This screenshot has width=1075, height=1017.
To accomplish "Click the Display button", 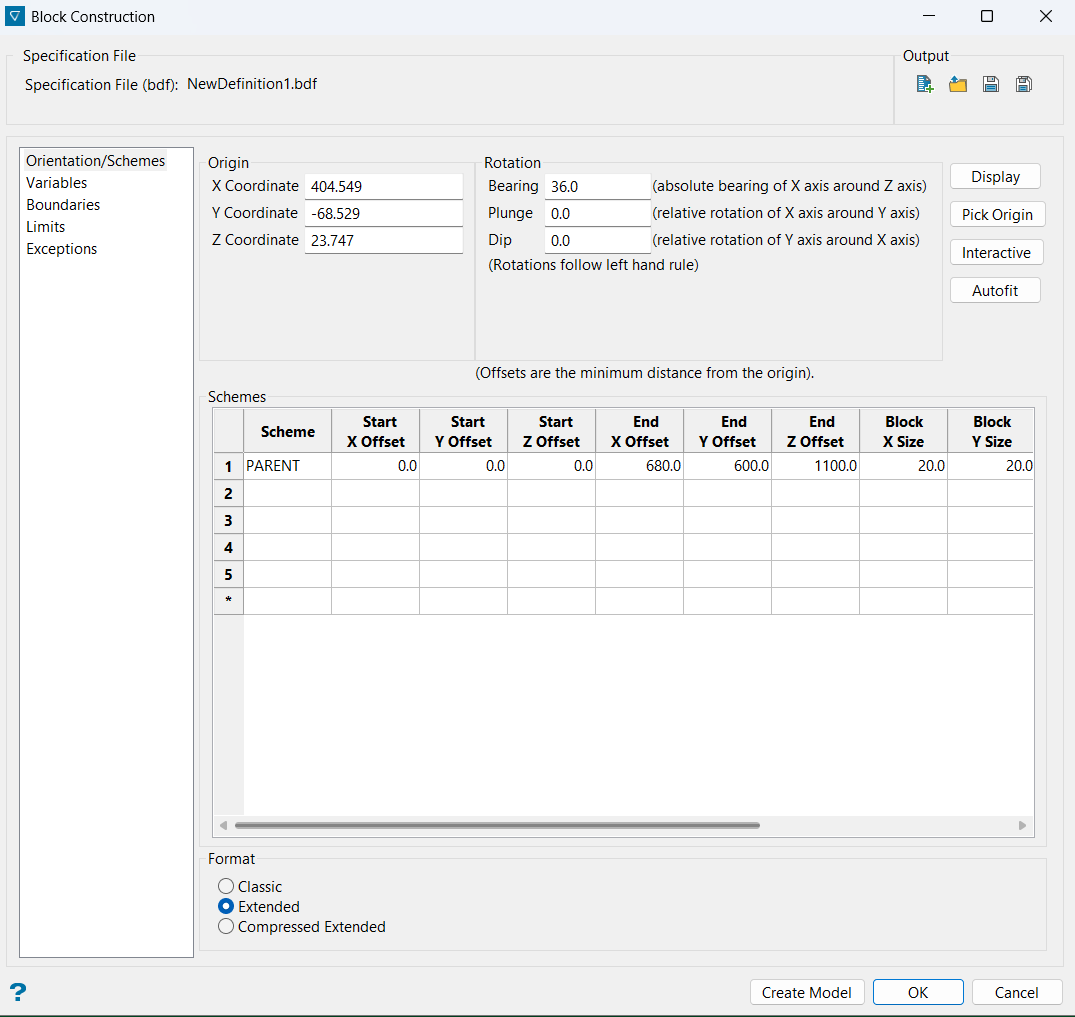I will (995, 176).
